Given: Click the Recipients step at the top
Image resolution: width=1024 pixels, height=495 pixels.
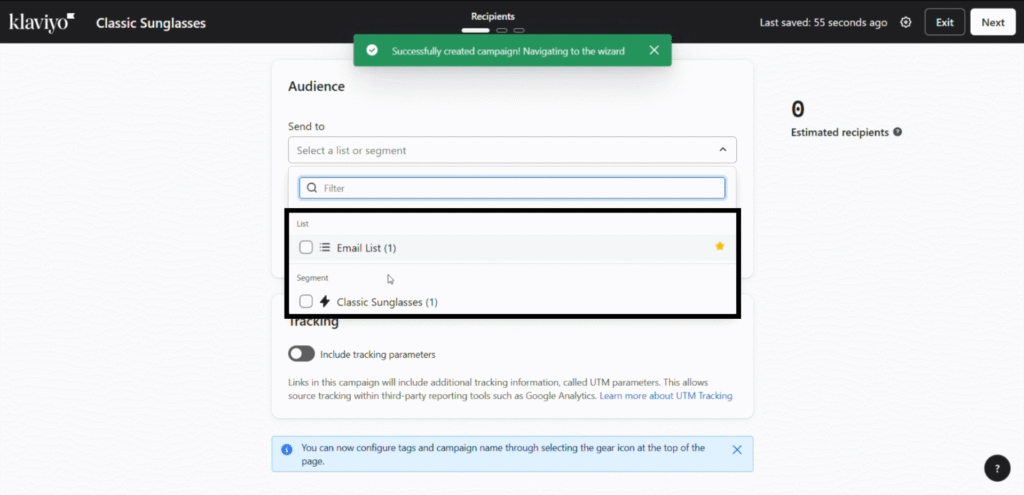Looking at the screenshot, I should click(x=492, y=17).
